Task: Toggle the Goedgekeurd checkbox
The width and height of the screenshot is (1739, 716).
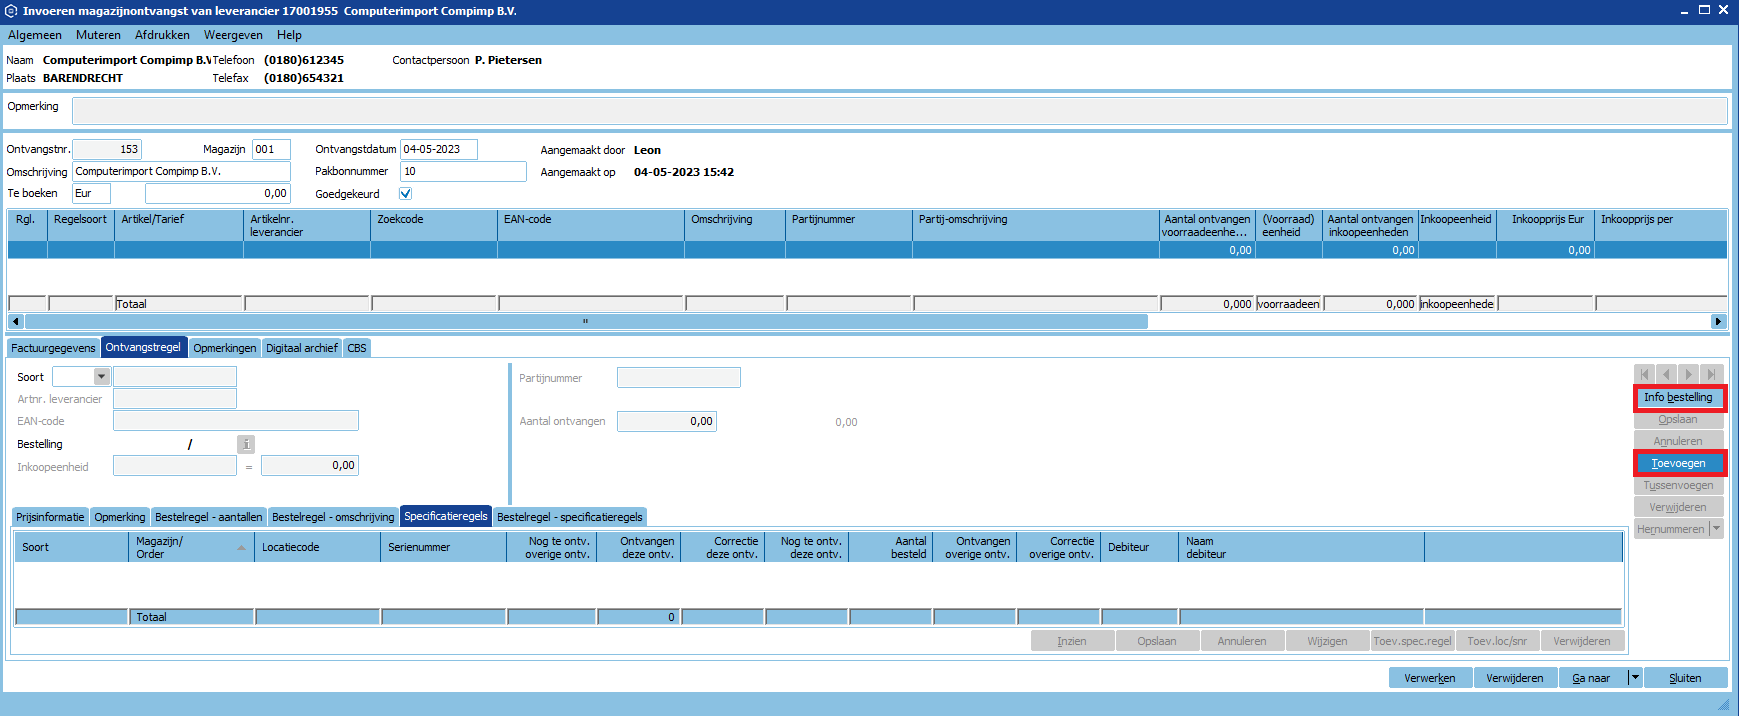Action: (405, 194)
